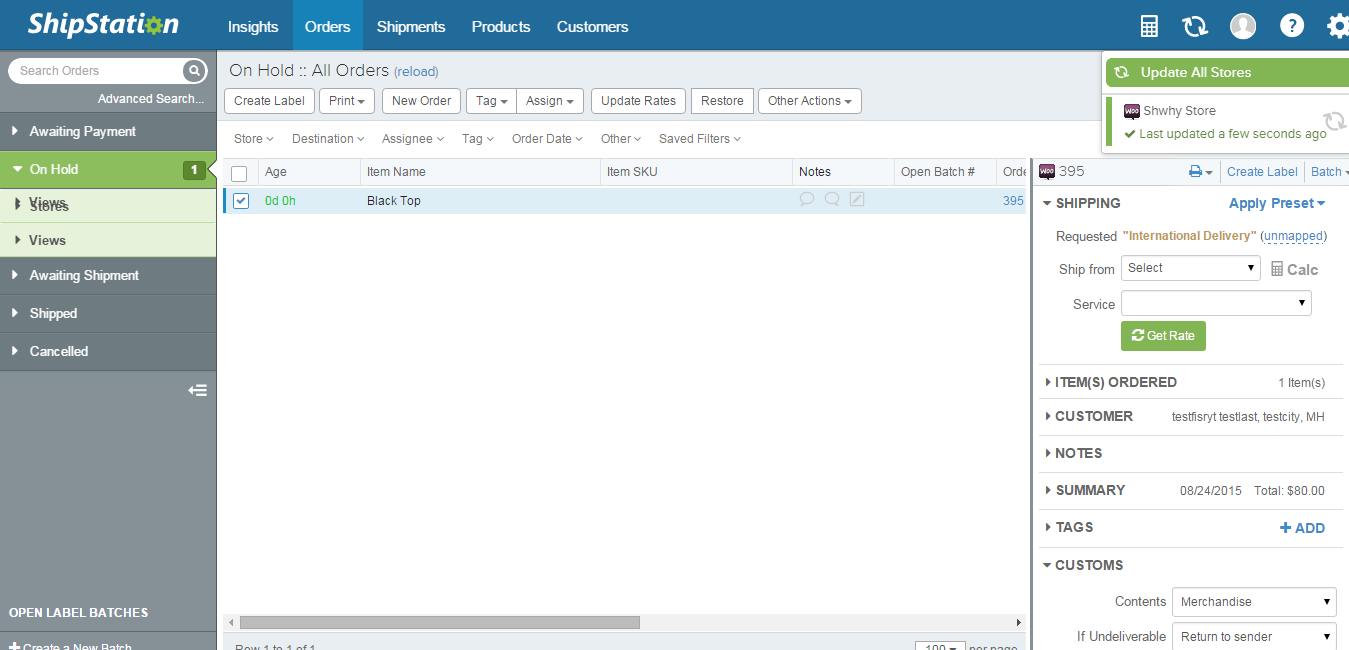The width and height of the screenshot is (1349, 650).
Task: Go to the Shipments tab
Action: pos(411,26)
